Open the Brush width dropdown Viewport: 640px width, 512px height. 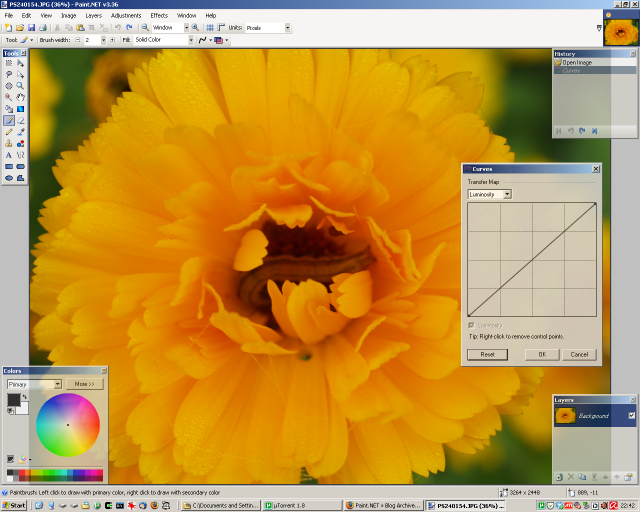pos(103,40)
